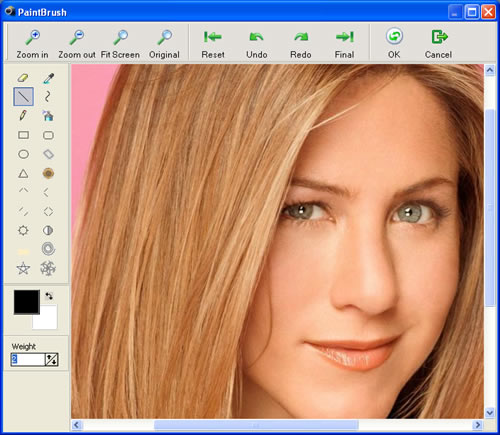Activate the Brightness sun tool
This screenshot has height=435, width=500.
click(23, 230)
